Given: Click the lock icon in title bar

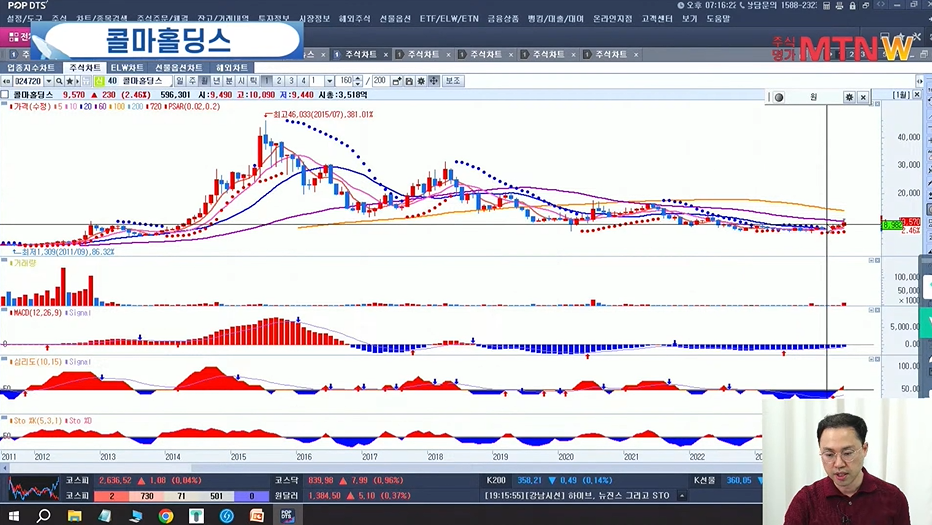Looking at the screenshot, I should (x=852, y=5).
